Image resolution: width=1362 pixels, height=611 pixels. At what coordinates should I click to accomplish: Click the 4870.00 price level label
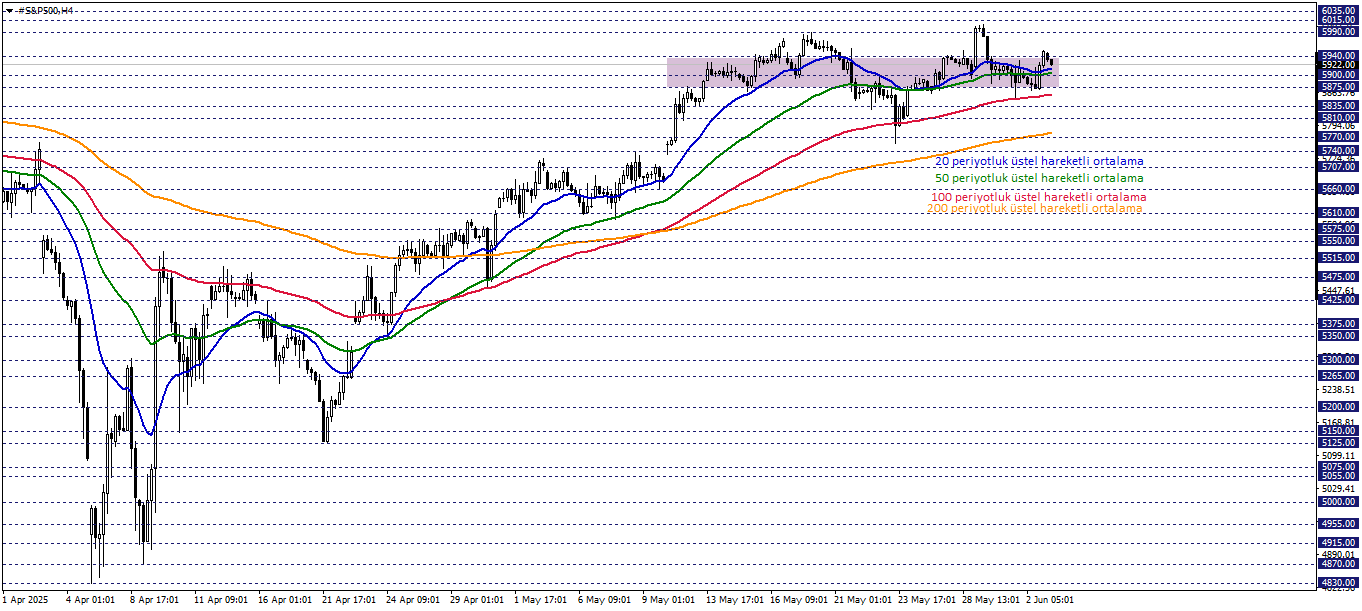coord(1338,564)
